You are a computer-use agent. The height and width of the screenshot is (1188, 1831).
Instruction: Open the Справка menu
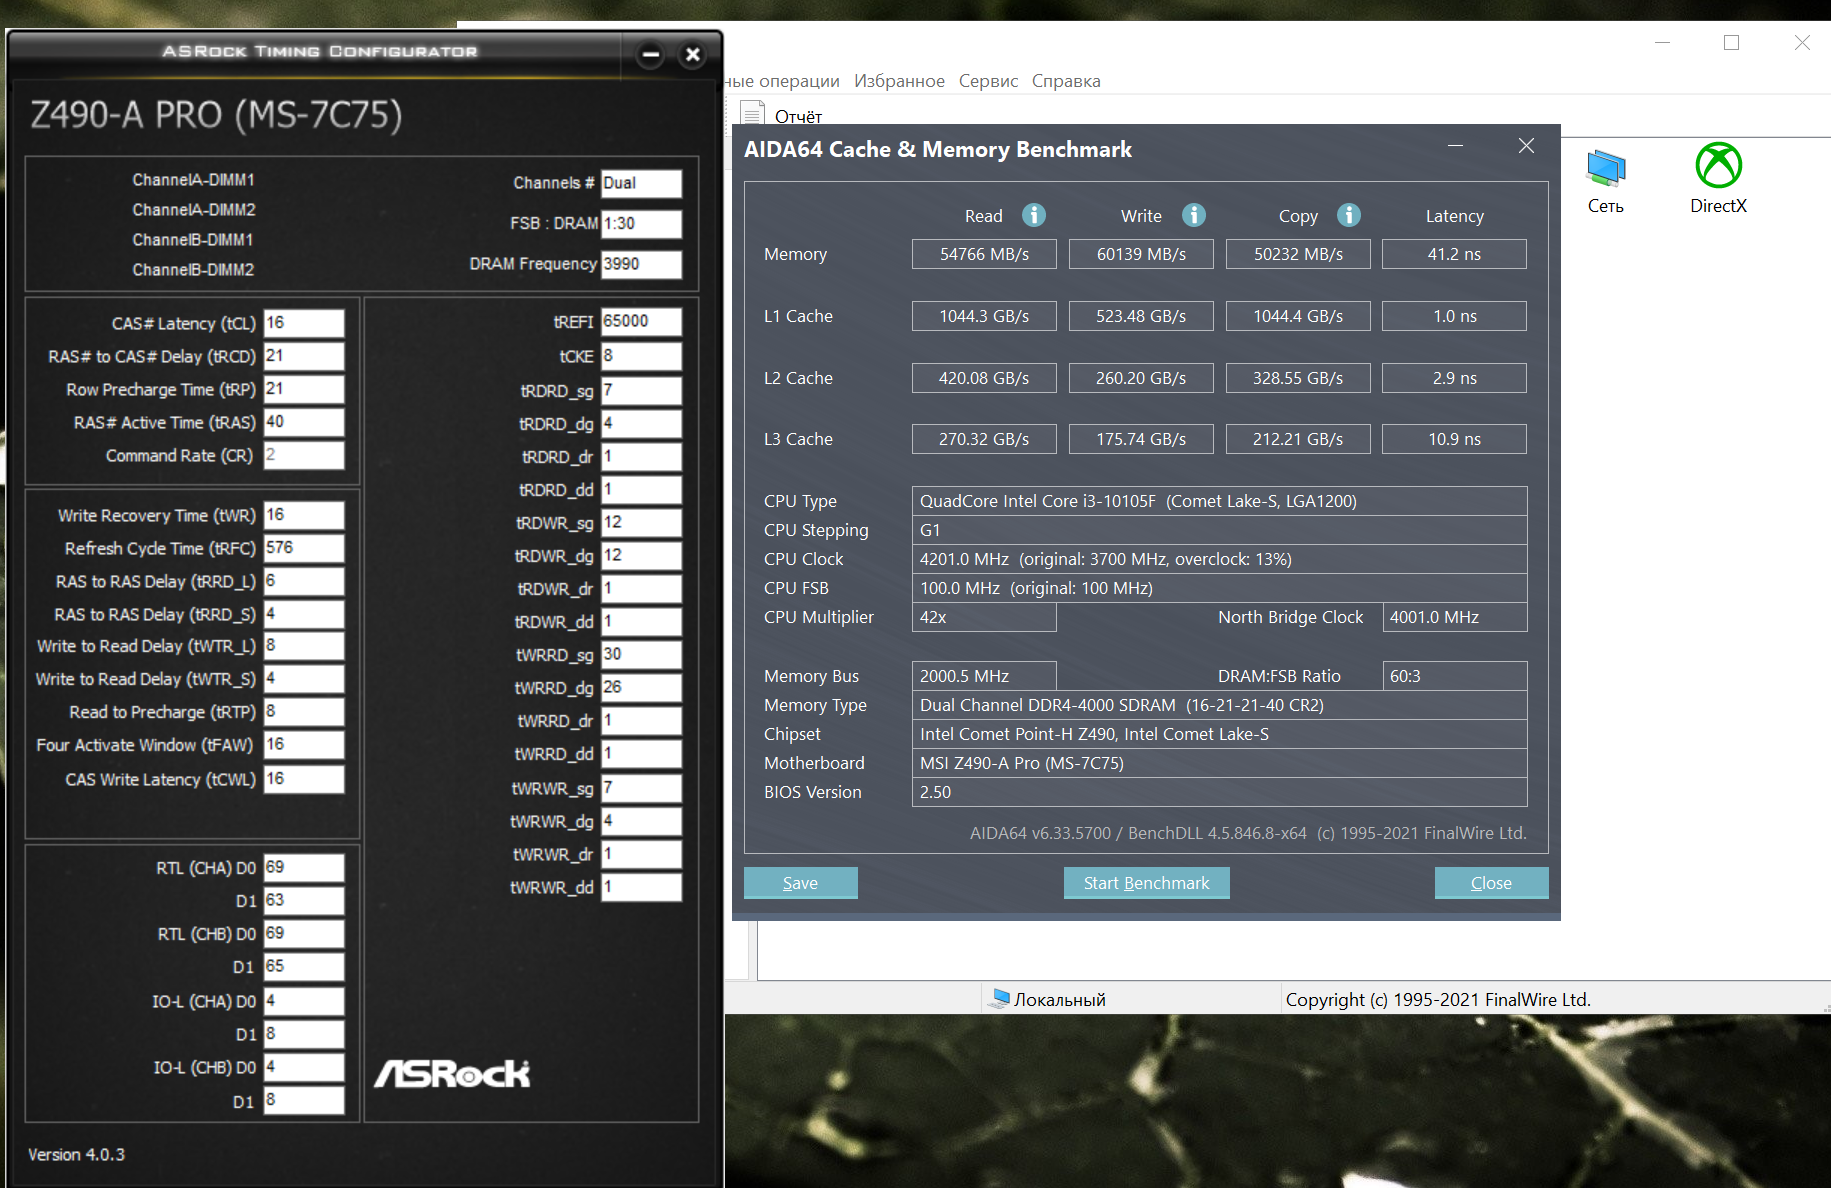point(1066,81)
